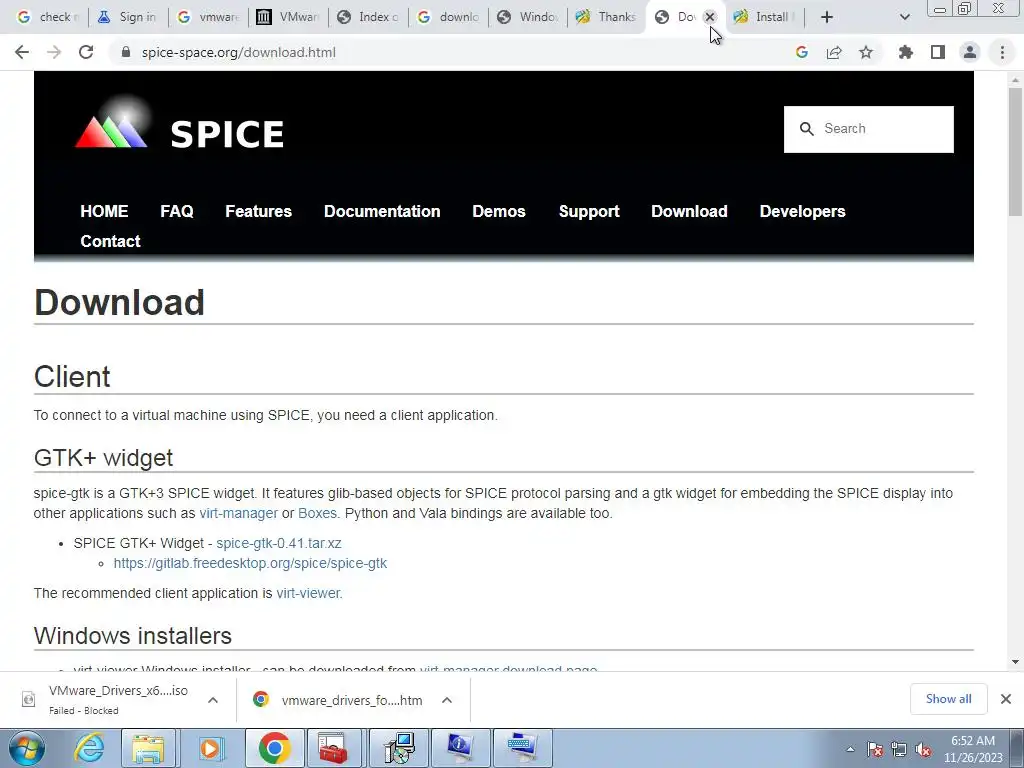Open the Windows Start menu

(26, 748)
